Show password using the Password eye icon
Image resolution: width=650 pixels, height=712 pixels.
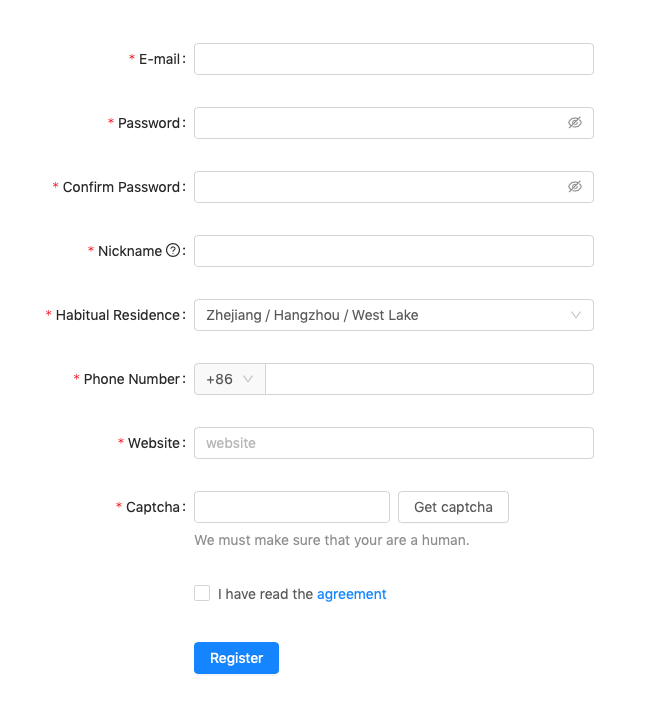pyautogui.click(x=575, y=123)
